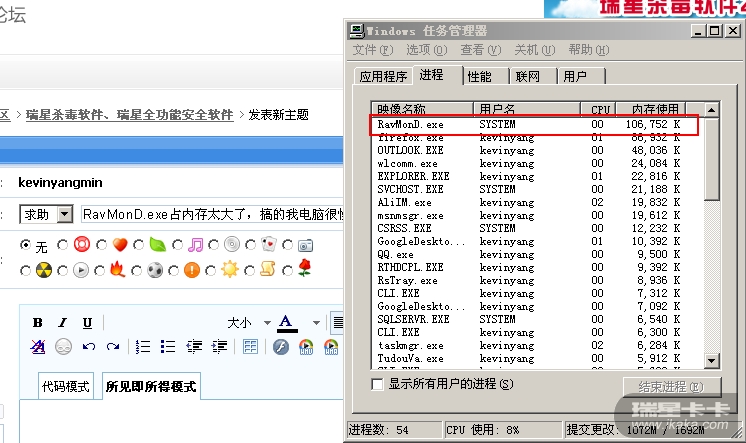Viewport: 746px width, 443px height.
Task: Select radio button beside the scroll icon
Action: tap(249, 270)
